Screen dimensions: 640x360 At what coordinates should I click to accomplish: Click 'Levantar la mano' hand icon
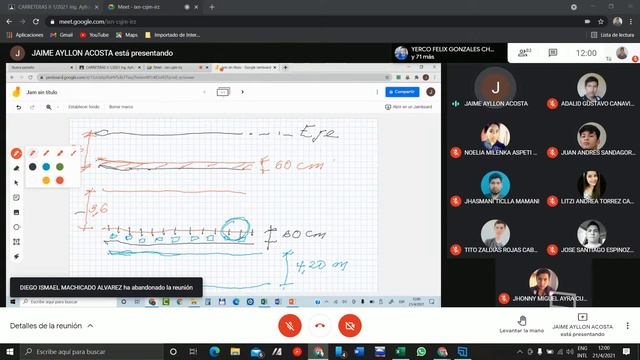(x=522, y=324)
